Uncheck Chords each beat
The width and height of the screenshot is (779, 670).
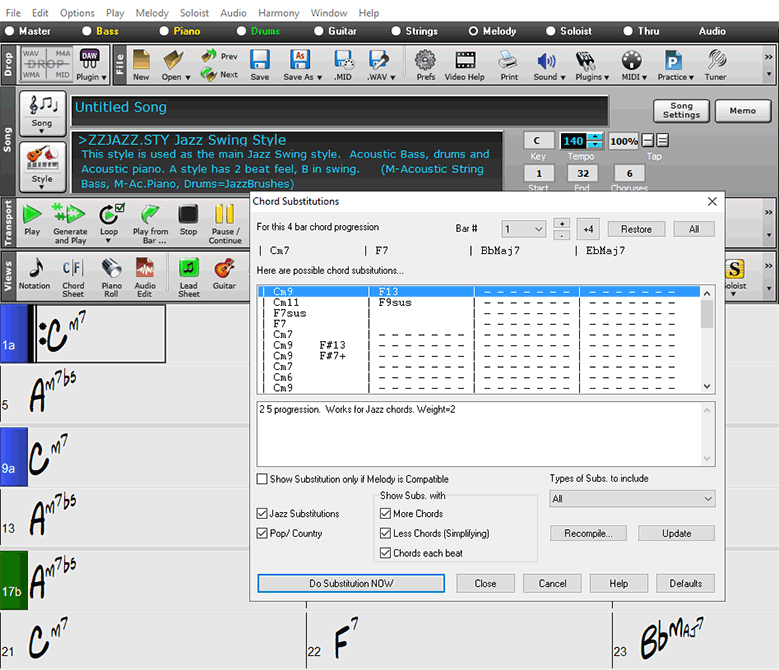click(x=385, y=553)
